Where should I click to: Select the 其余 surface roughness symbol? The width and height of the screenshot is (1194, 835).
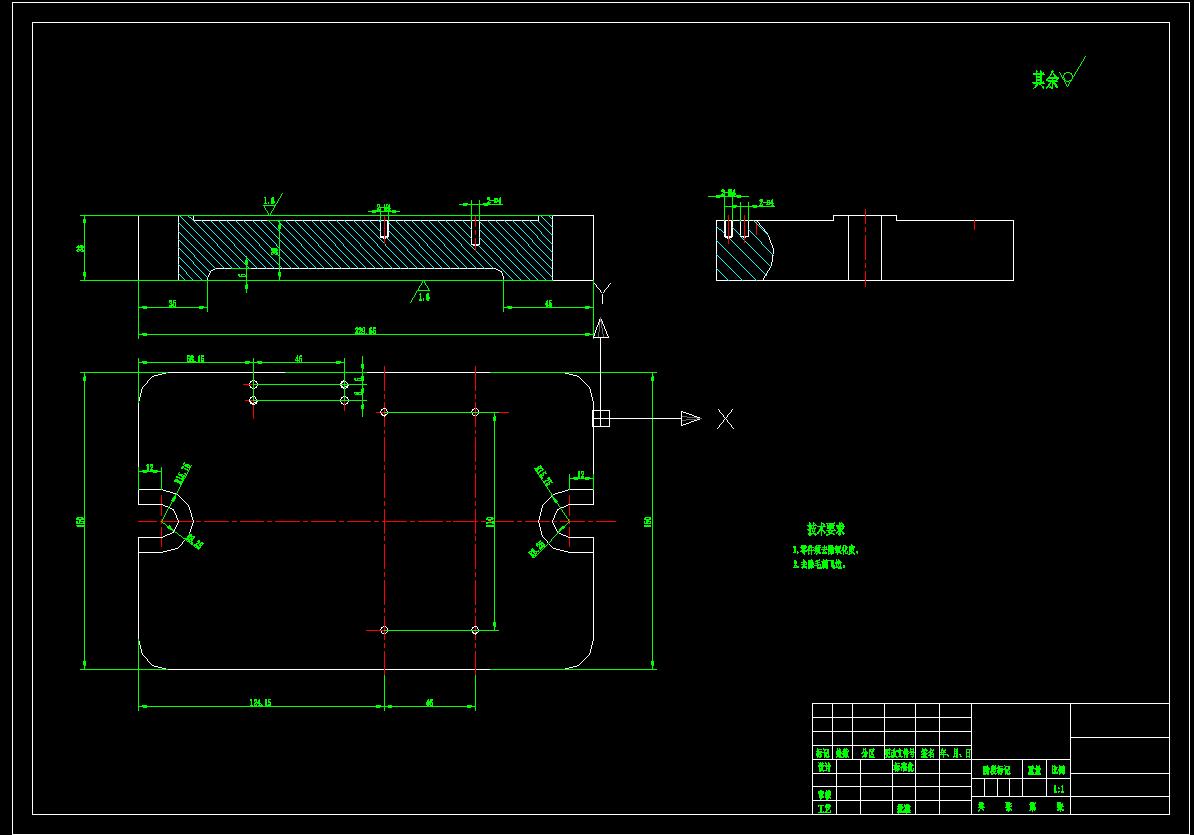click(1058, 74)
